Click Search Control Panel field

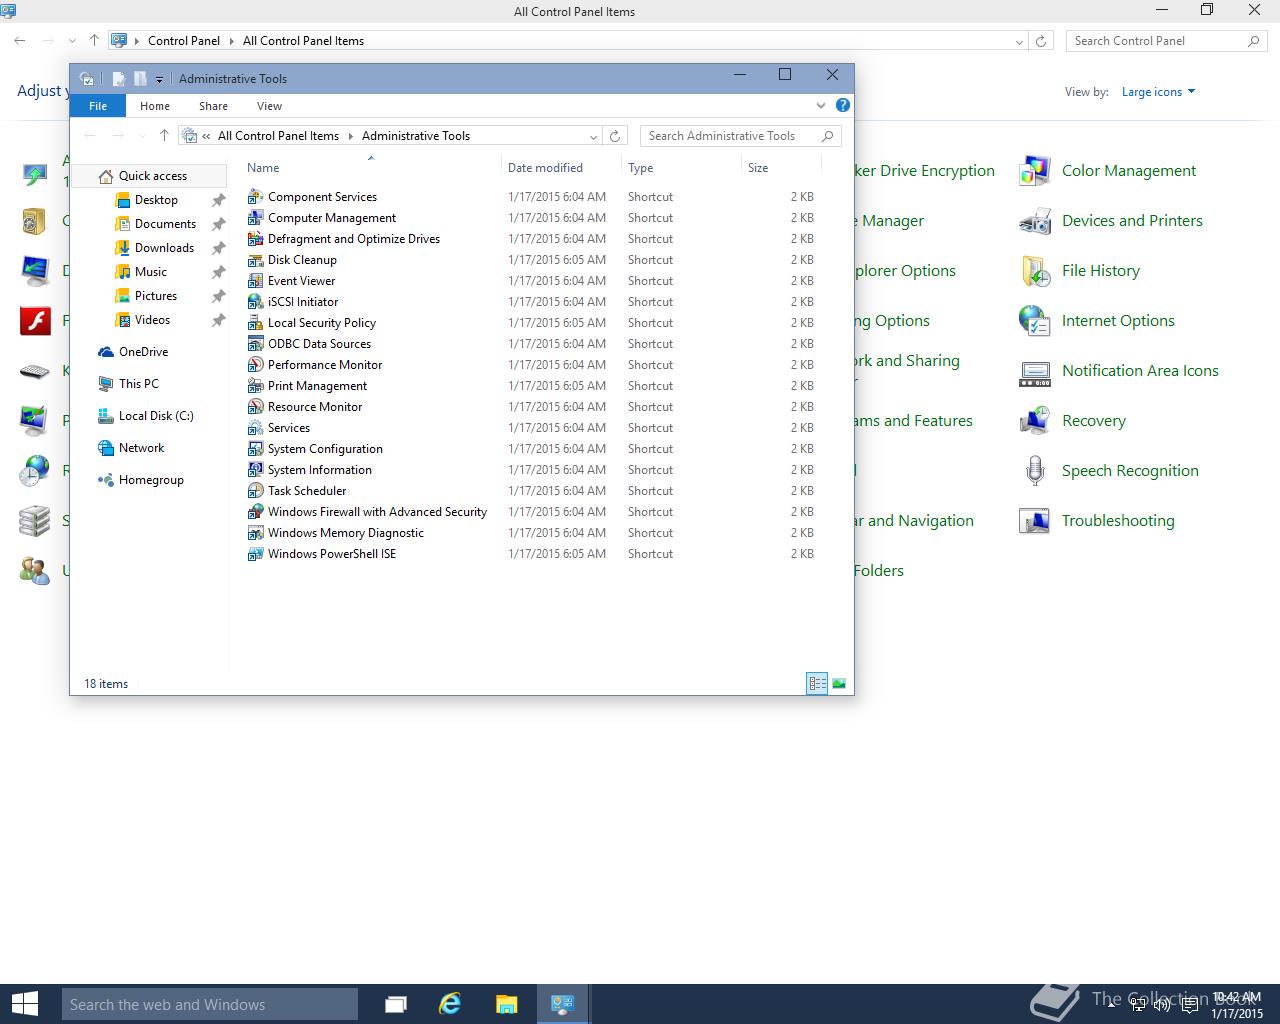click(1166, 41)
